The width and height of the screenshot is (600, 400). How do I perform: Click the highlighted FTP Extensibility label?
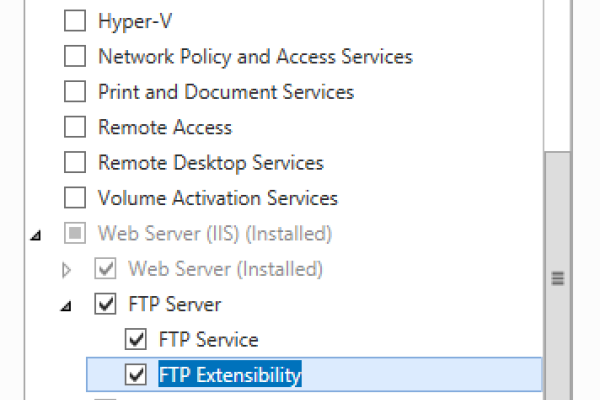coord(229,375)
